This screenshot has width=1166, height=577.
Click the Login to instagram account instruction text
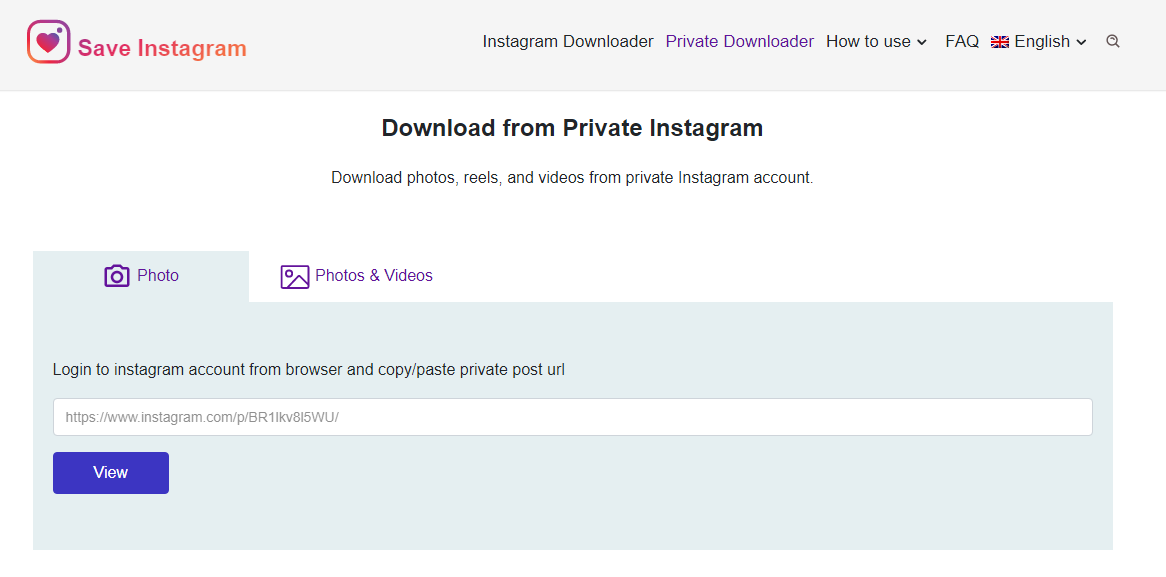[x=308, y=370]
